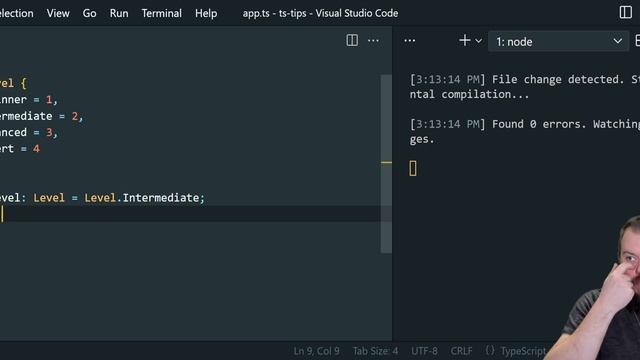Click the value 2 in enum

[75, 116]
